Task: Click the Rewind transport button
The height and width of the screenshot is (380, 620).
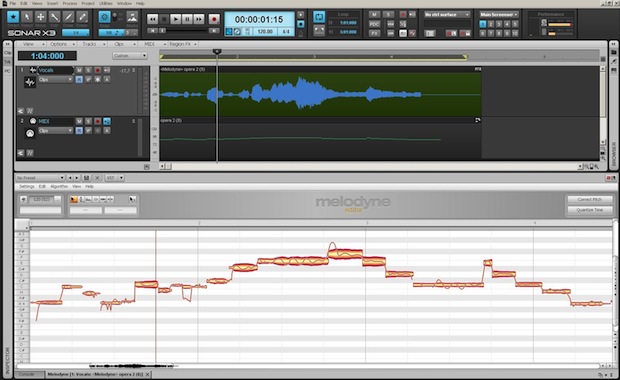Action: coord(152,19)
